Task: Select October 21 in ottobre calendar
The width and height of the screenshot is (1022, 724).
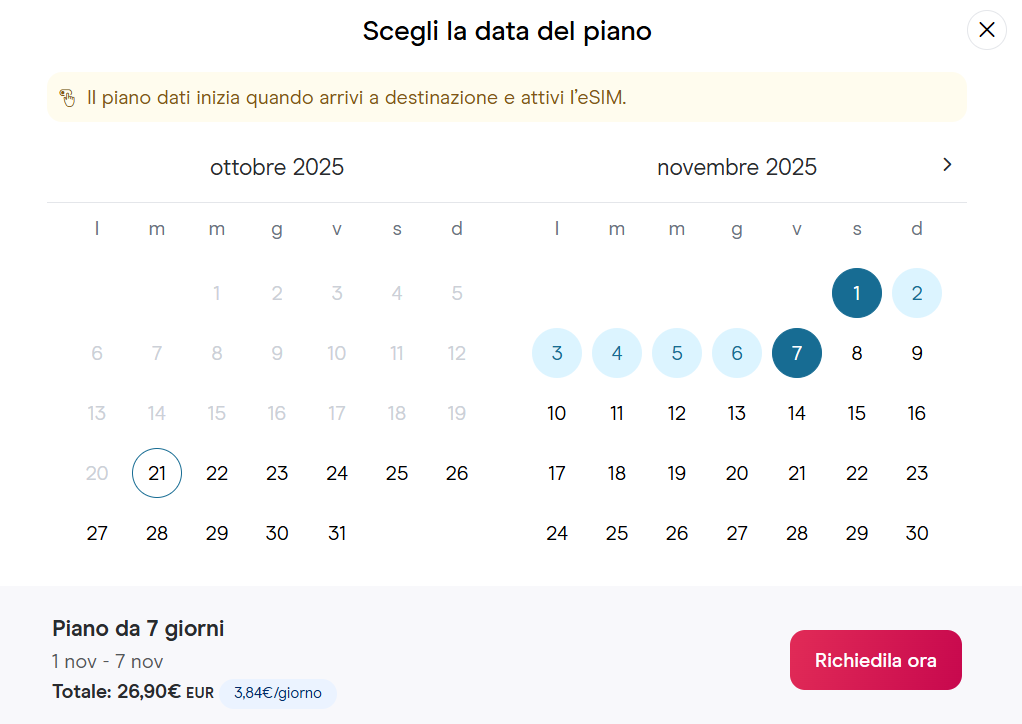Action: click(x=157, y=473)
